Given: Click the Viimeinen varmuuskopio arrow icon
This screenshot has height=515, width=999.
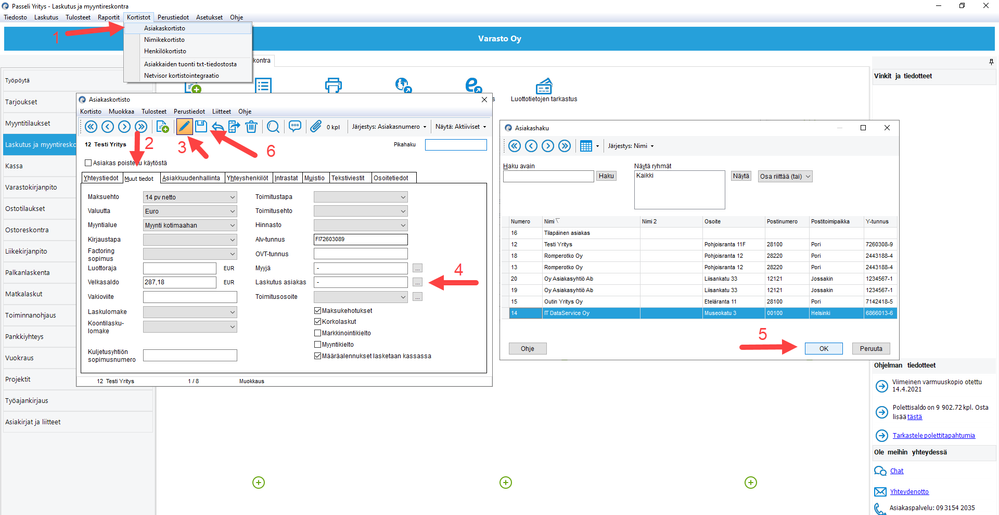Looking at the screenshot, I should pyautogui.click(x=882, y=386).
